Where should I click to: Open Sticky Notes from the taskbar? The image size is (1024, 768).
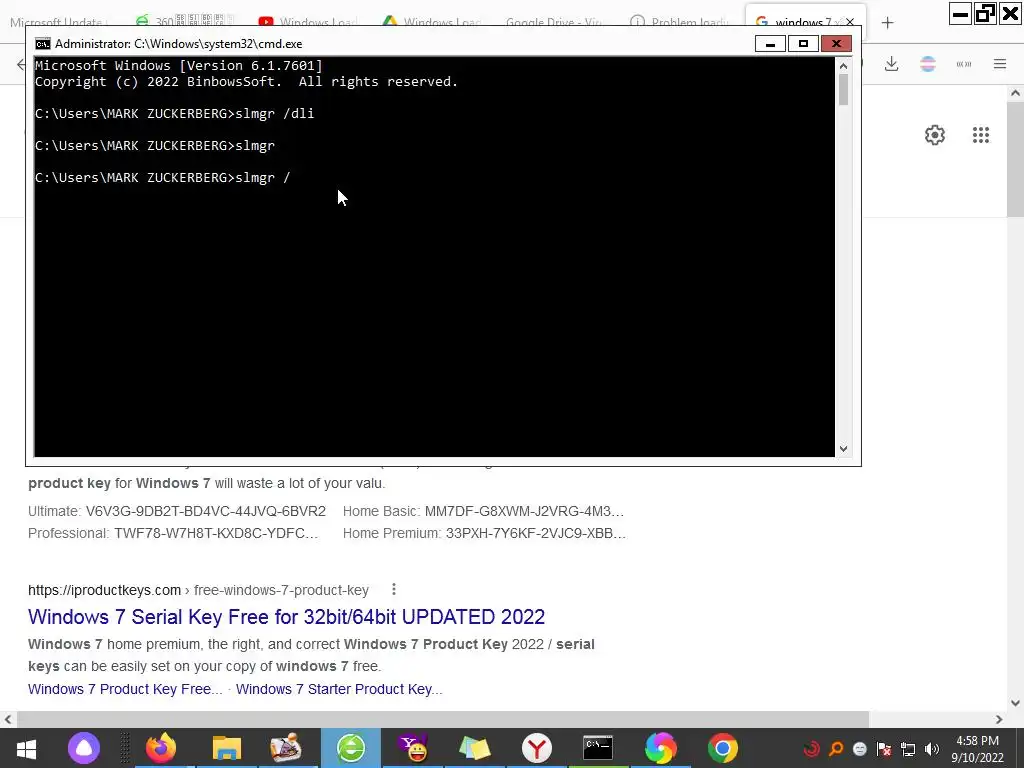474,748
